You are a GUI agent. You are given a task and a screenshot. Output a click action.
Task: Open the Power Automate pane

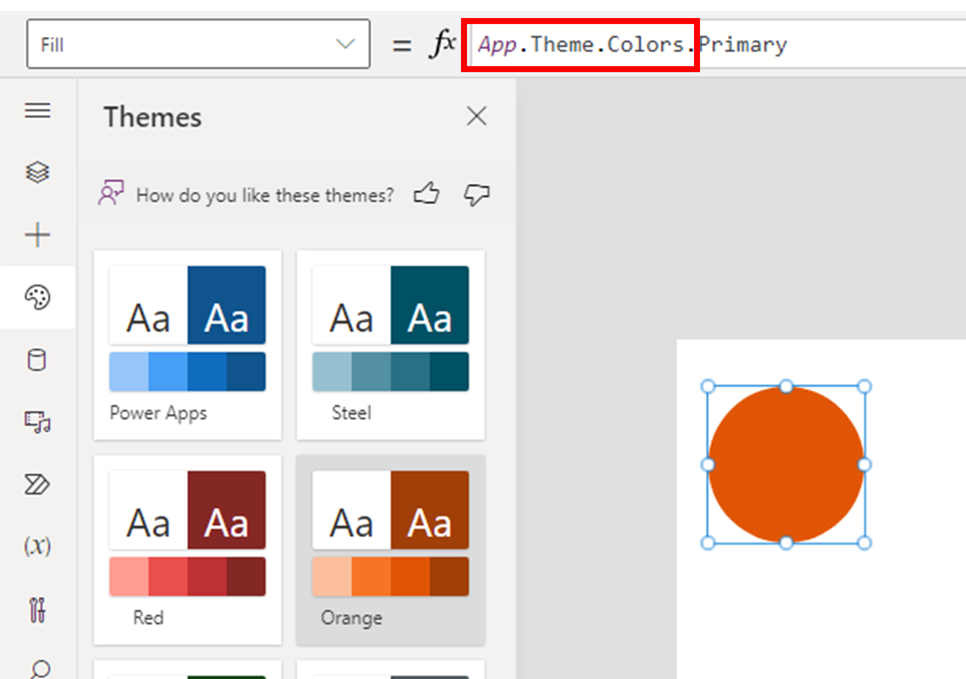pyautogui.click(x=37, y=484)
